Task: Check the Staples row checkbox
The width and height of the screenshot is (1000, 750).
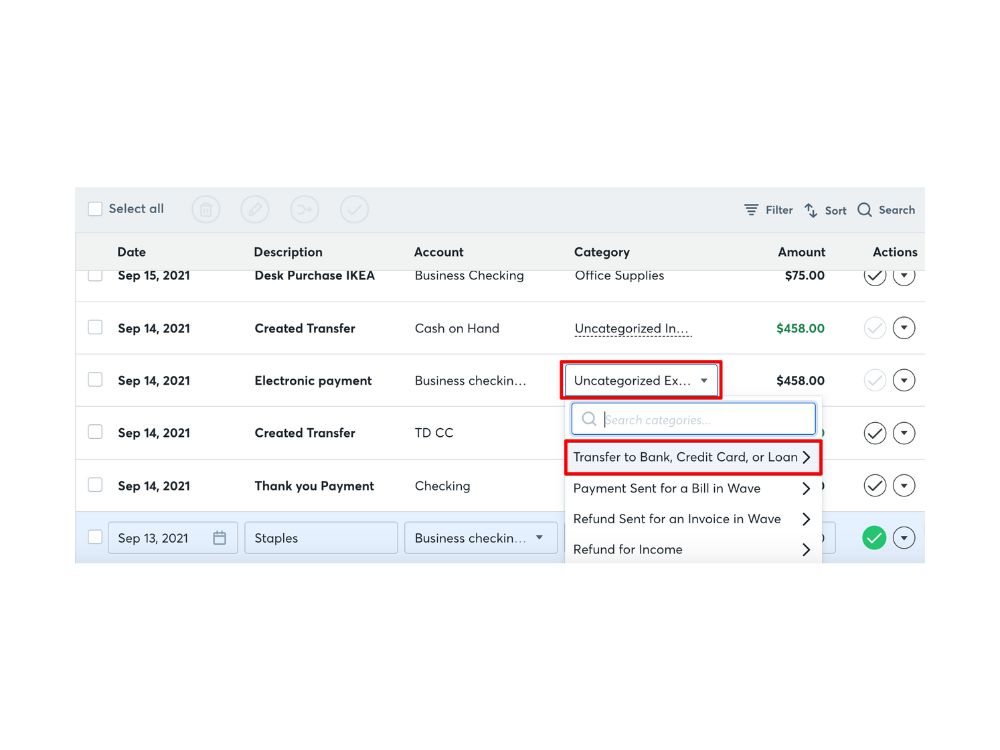Action: [95, 537]
